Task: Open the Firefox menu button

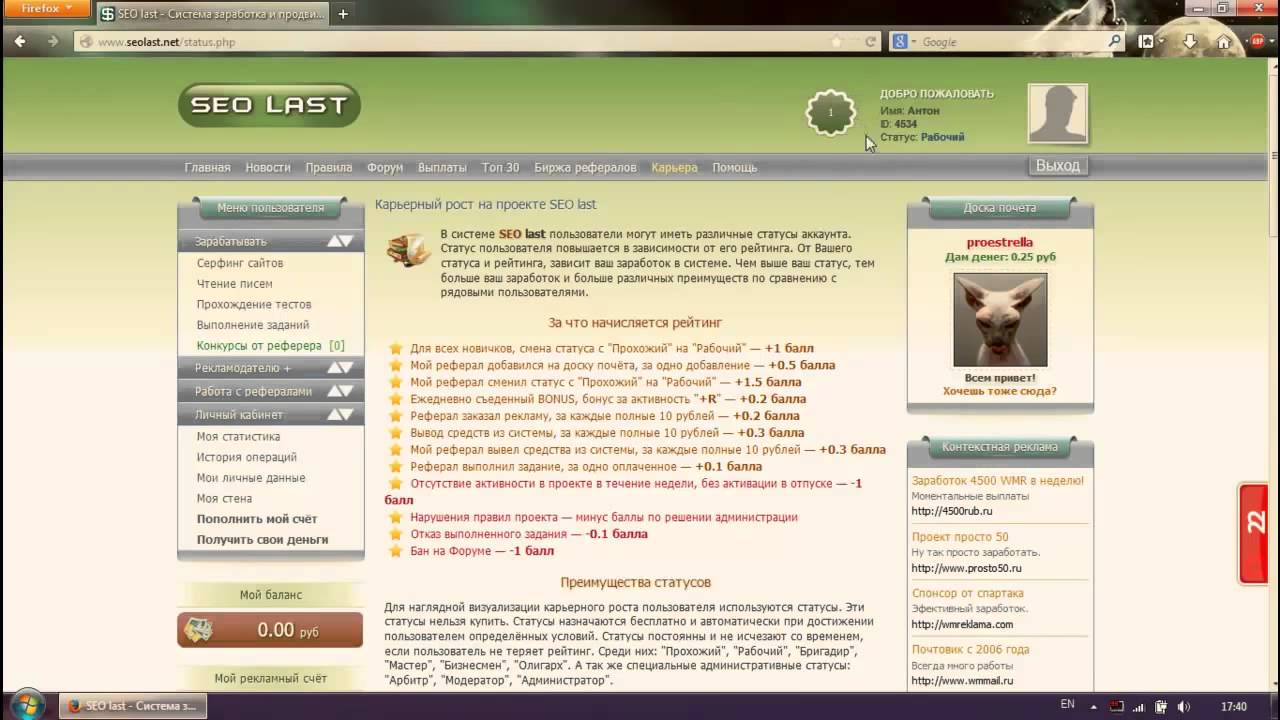Action: pyautogui.click(x=47, y=8)
